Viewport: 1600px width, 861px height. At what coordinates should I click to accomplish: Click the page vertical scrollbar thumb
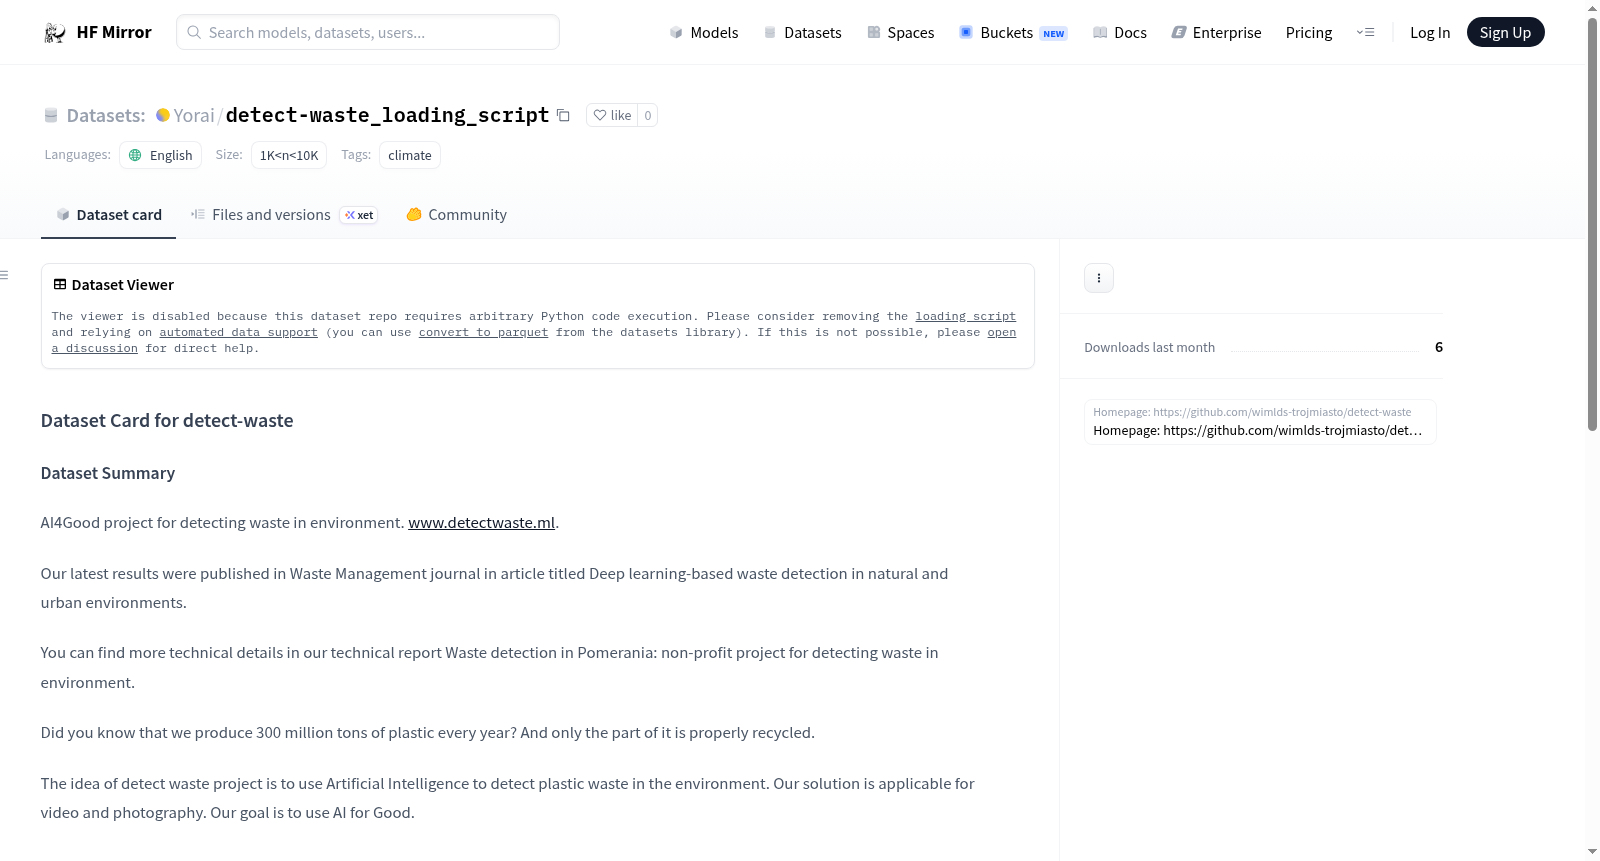1592,225
